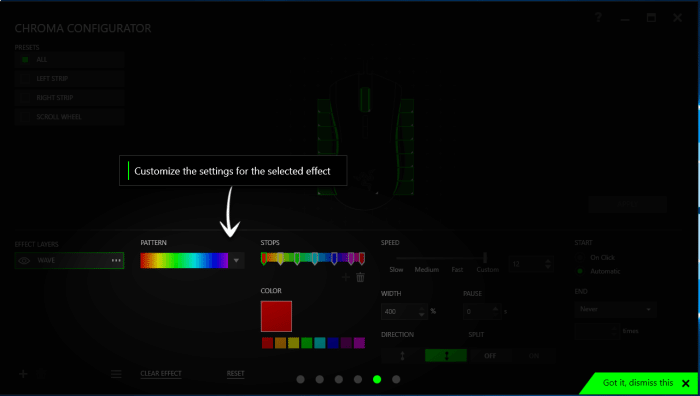
Task: Select the On Click start radio button
Action: pos(580,258)
